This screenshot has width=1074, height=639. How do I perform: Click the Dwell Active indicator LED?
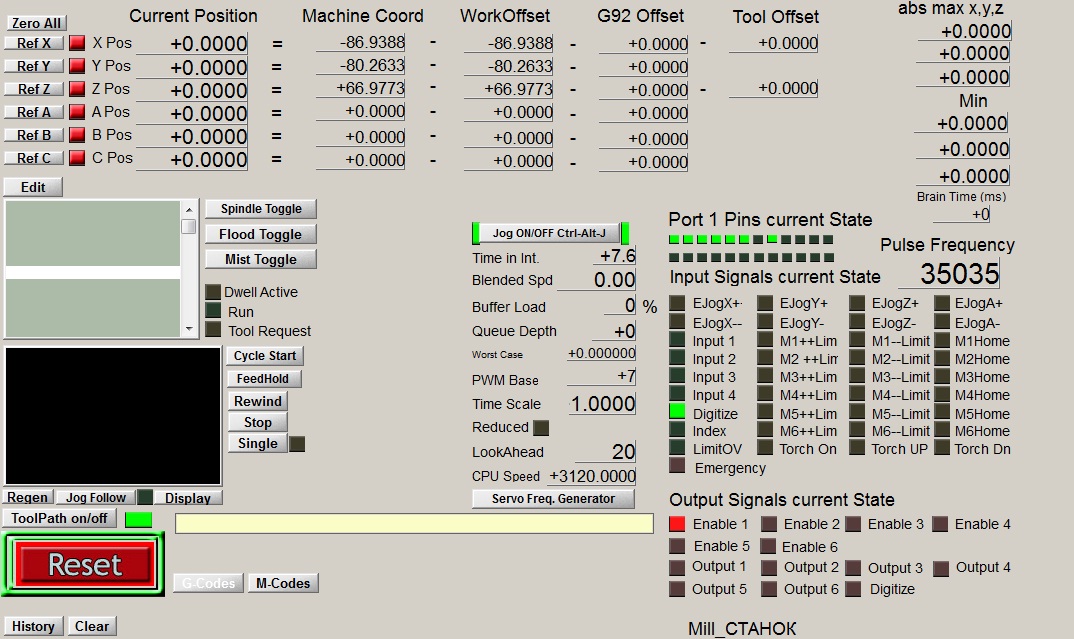(x=213, y=292)
